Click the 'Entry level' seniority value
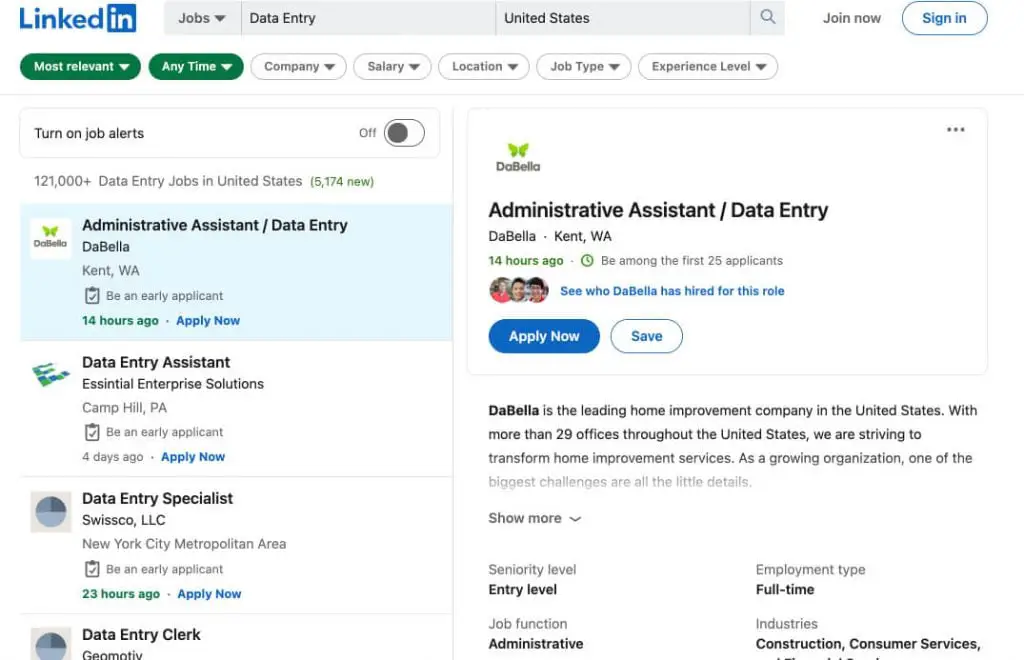 tap(522, 589)
